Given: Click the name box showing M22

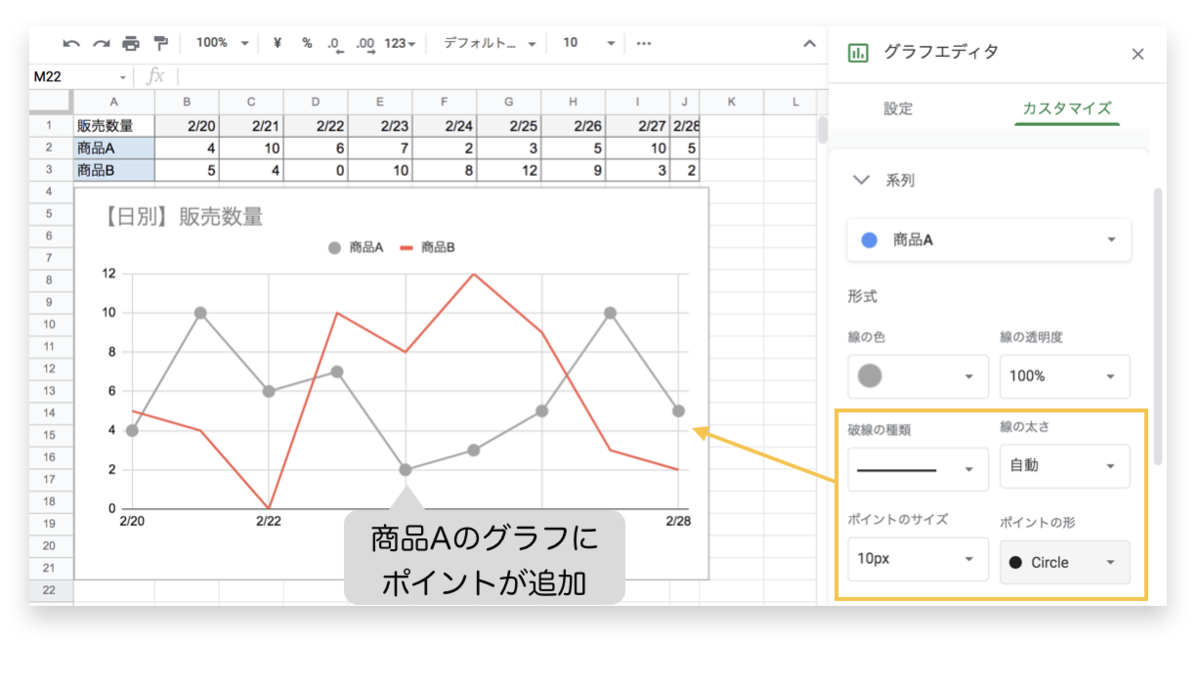Looking at the screenshot, I should click(x=80, y=76).
